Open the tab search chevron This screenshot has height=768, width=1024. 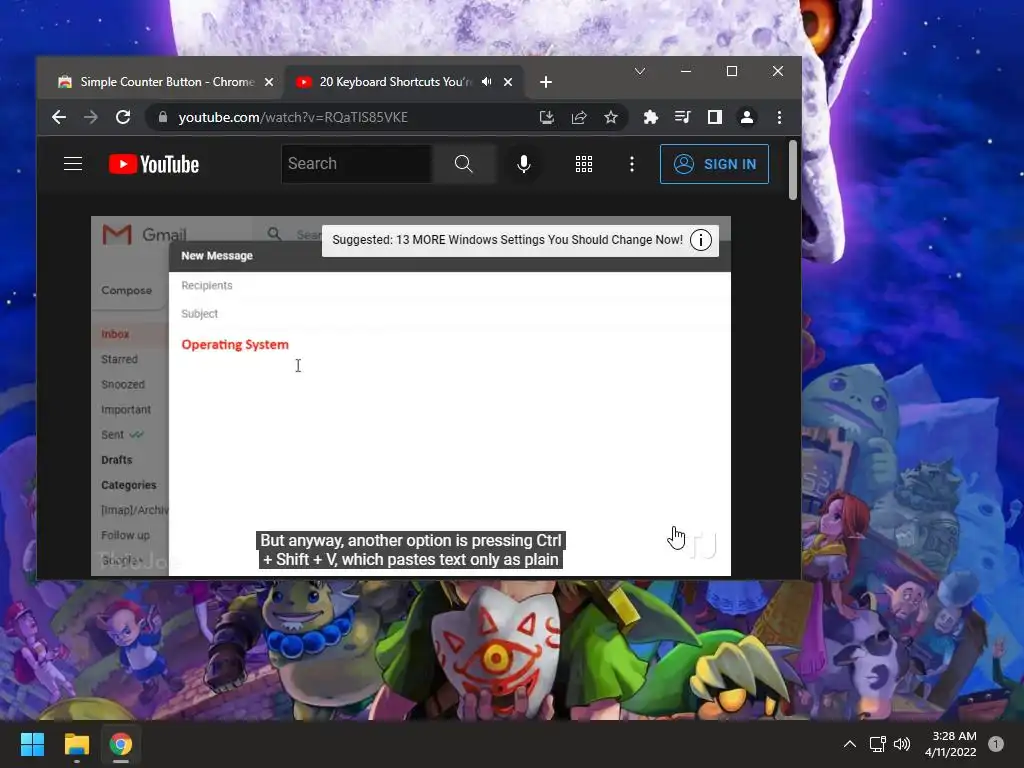[640, 71]
